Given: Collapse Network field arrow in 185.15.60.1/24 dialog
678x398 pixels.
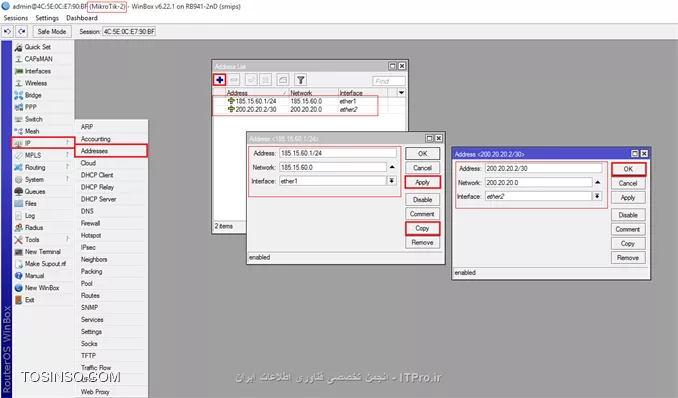Looking at the screenshot, I should (392, 167).
